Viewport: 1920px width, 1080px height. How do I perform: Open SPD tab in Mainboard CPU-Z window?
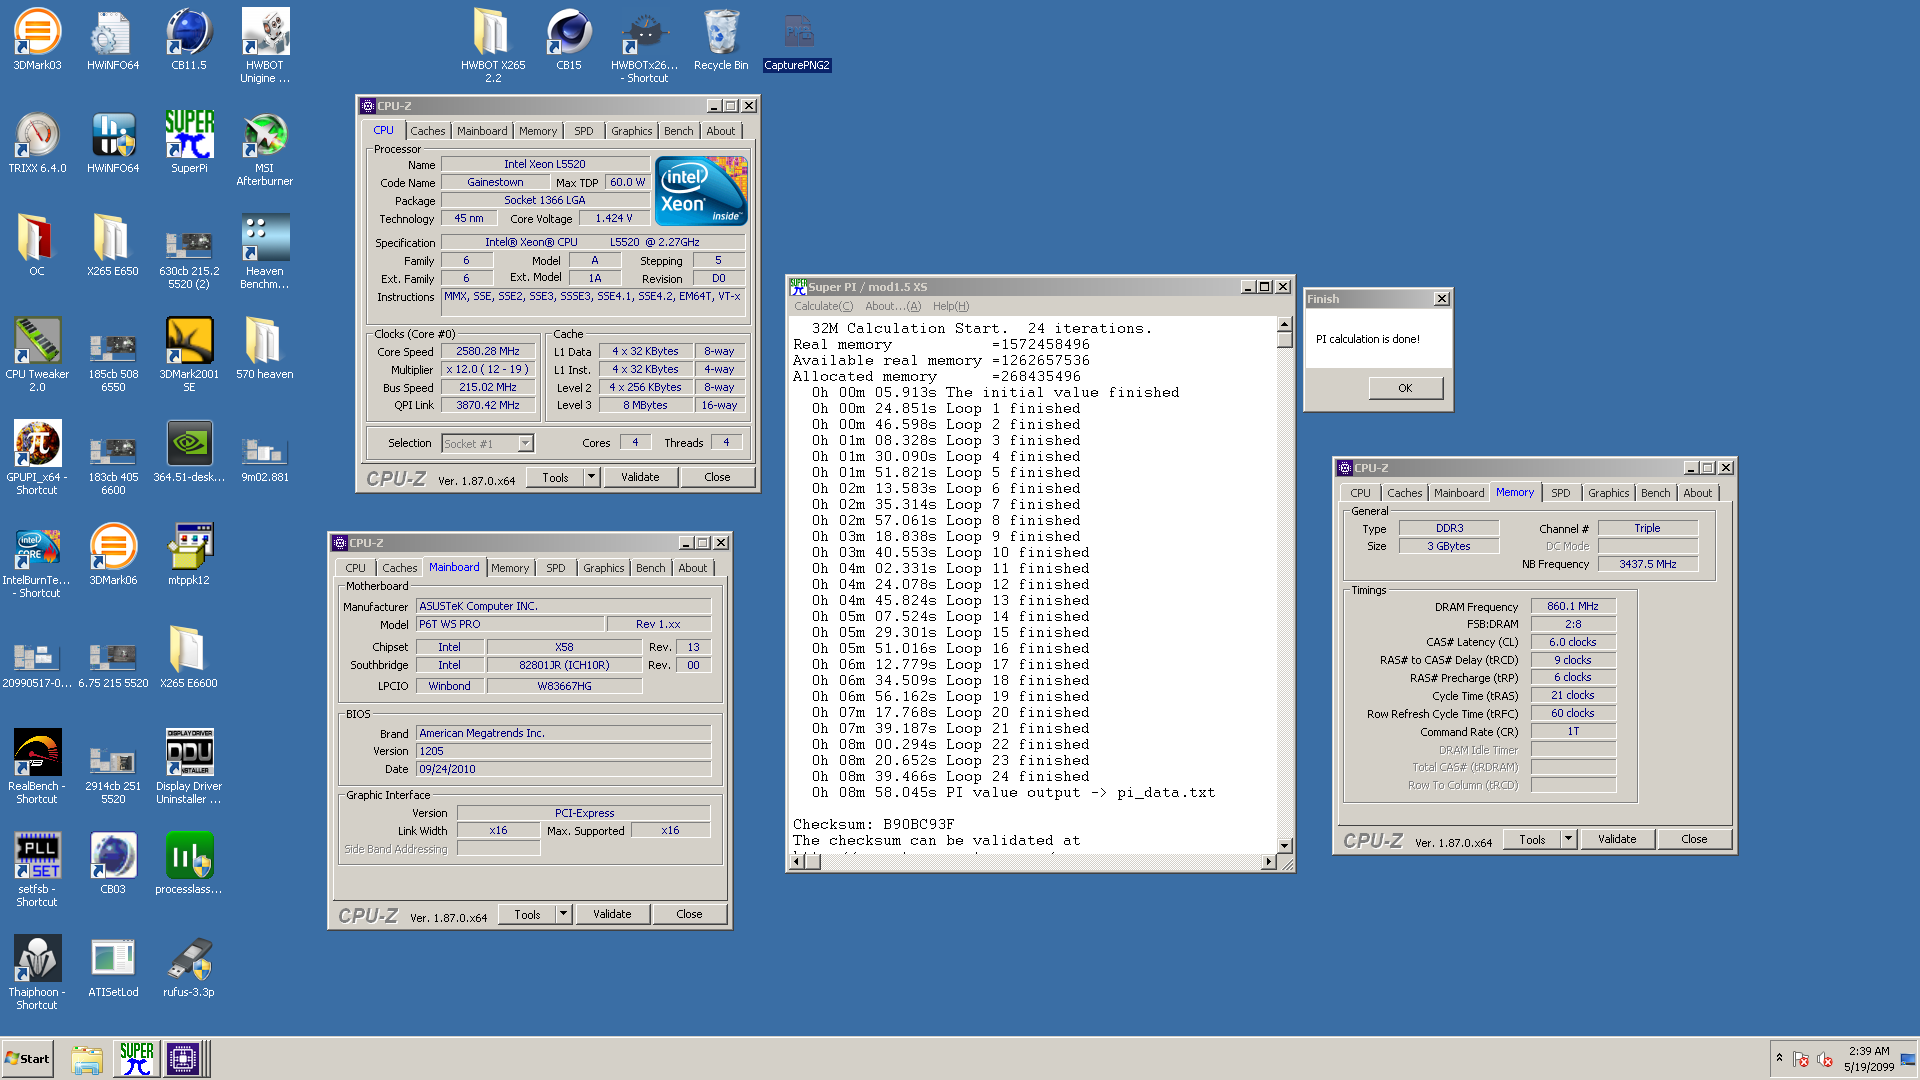click(556, 568)
